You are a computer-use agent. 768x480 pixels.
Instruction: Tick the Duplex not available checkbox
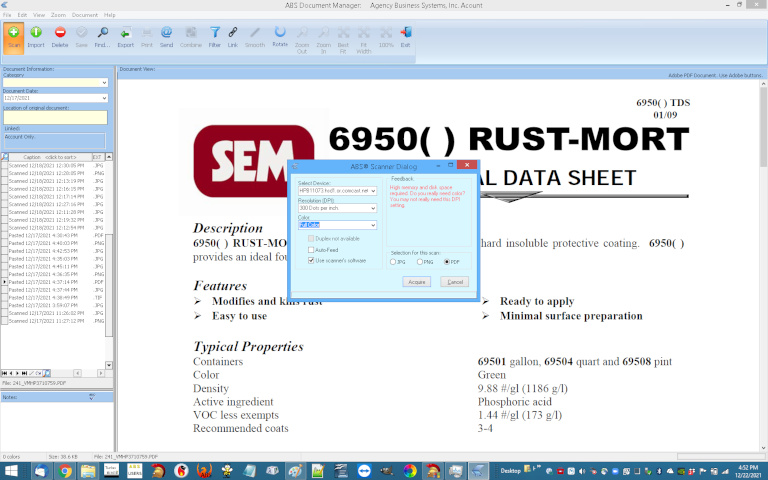[311, 239]
